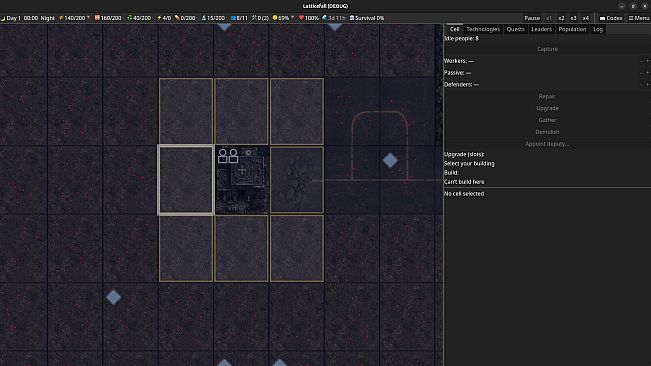Increase Defenders with the plus button

tap(647, 85)
